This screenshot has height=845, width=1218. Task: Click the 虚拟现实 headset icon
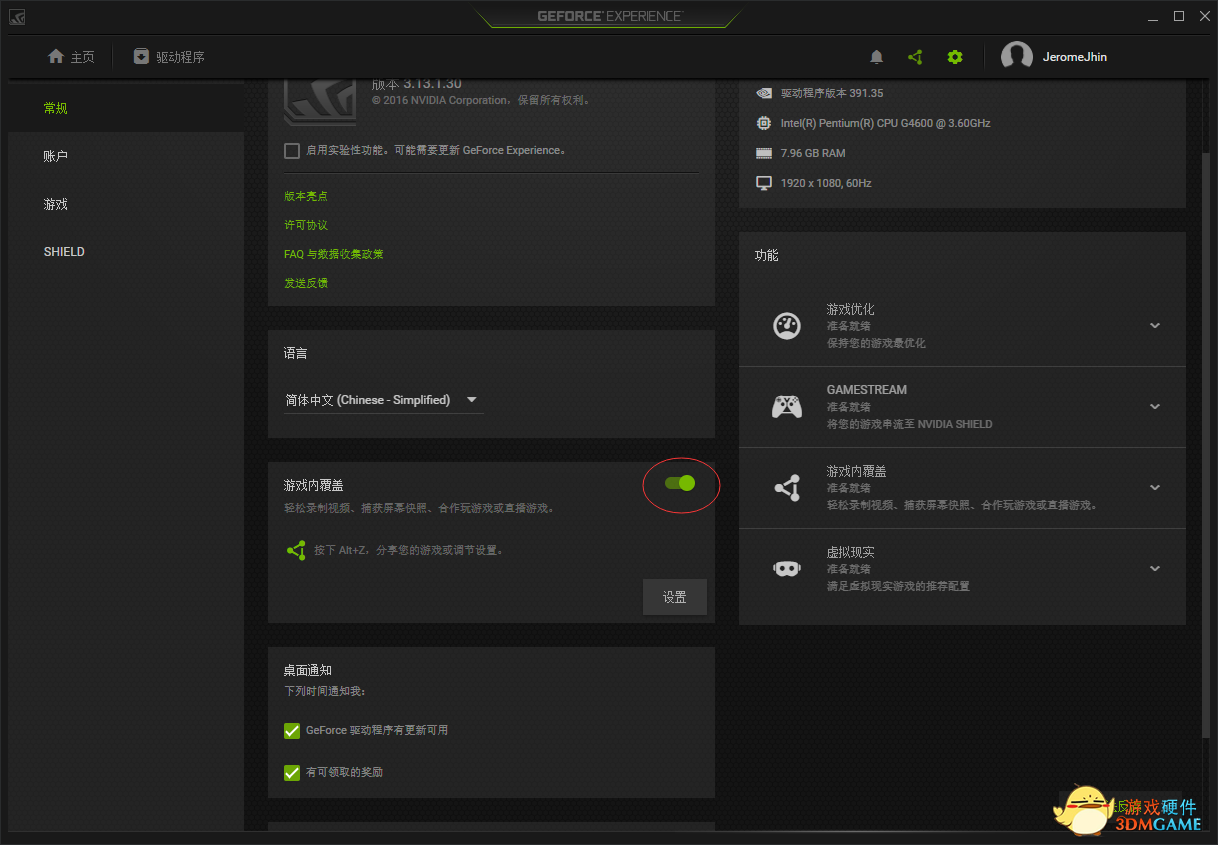787,569
